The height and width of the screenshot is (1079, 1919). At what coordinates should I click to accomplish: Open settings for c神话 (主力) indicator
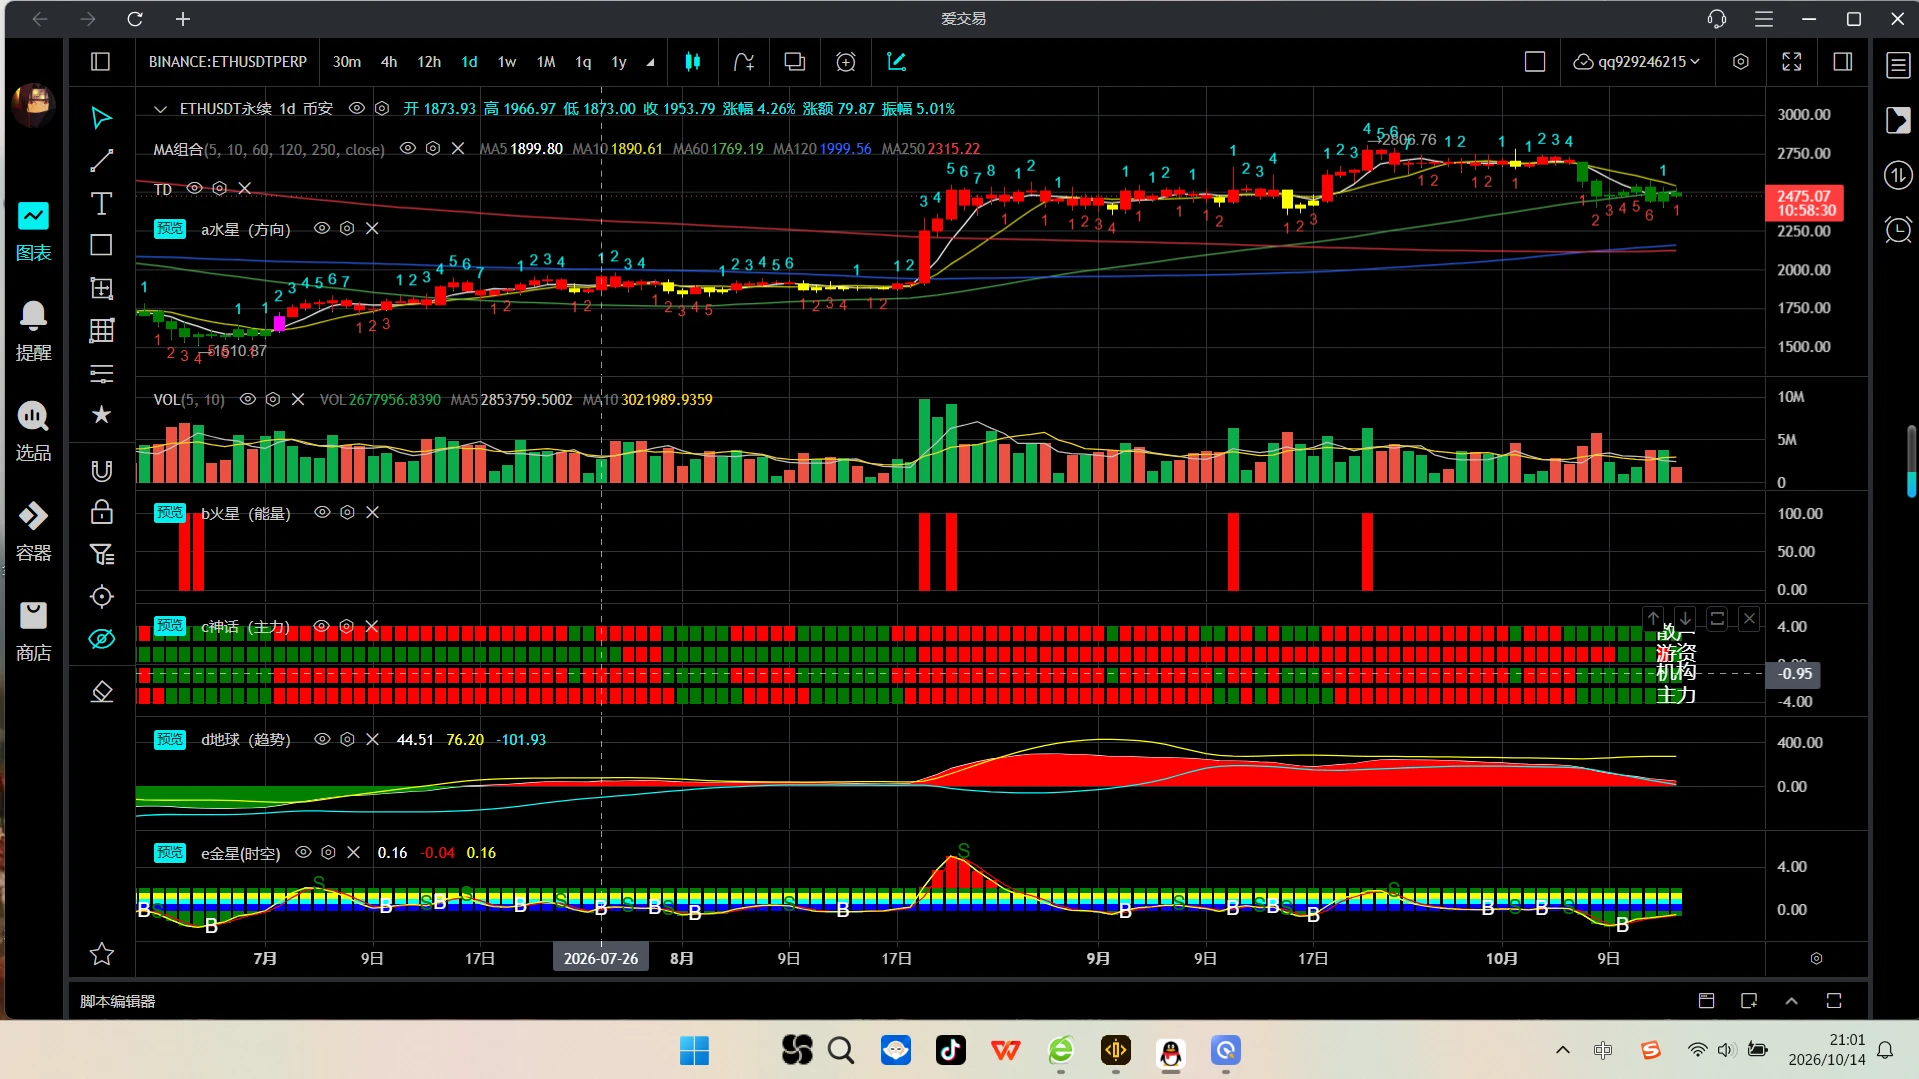pyautogui.click(x=347, y=626)
